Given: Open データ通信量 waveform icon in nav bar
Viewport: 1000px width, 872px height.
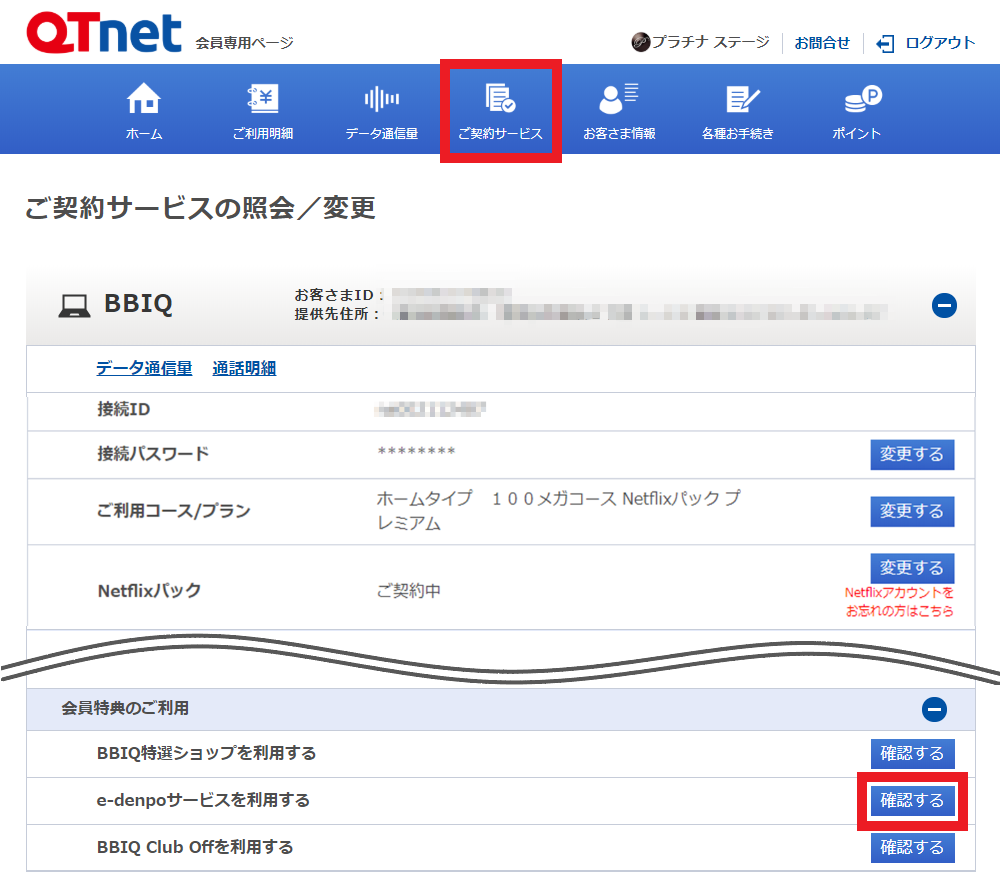Looking at the screenshot, I should (x=381, y=99).
